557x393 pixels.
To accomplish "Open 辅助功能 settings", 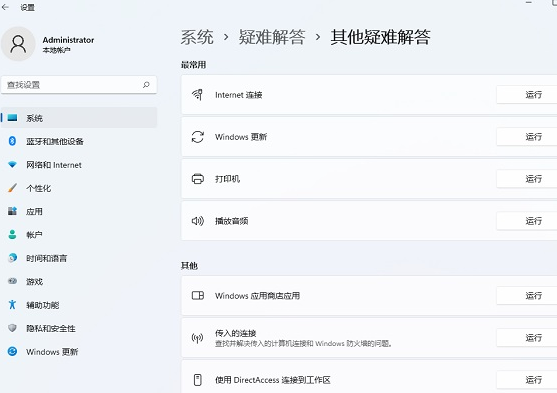I will coord(79,305).
